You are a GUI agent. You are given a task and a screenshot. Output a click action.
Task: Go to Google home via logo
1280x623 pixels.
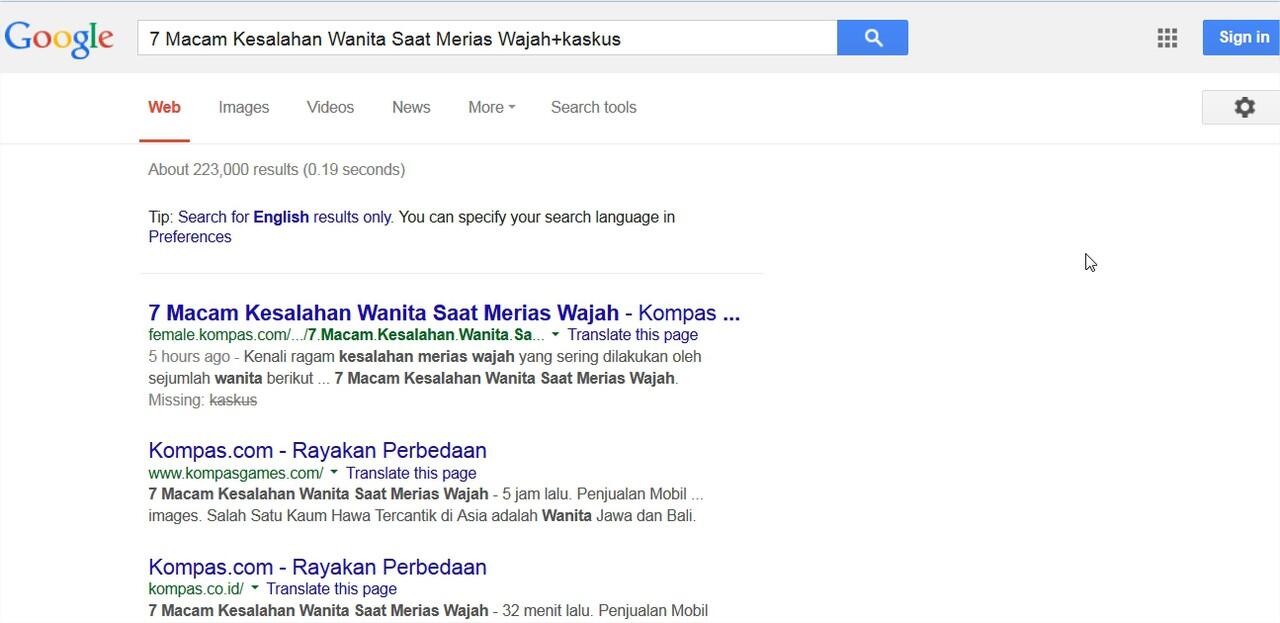59,38
